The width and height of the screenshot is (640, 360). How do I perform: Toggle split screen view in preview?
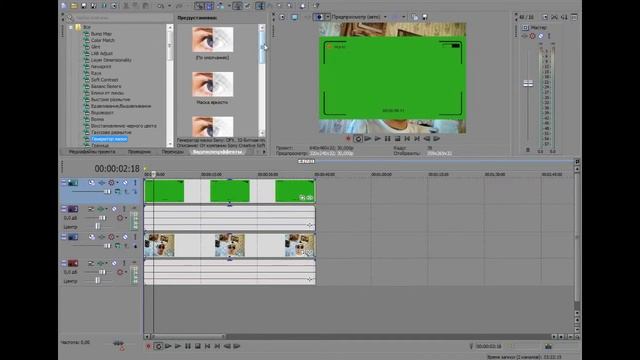[x=319, y=17]
